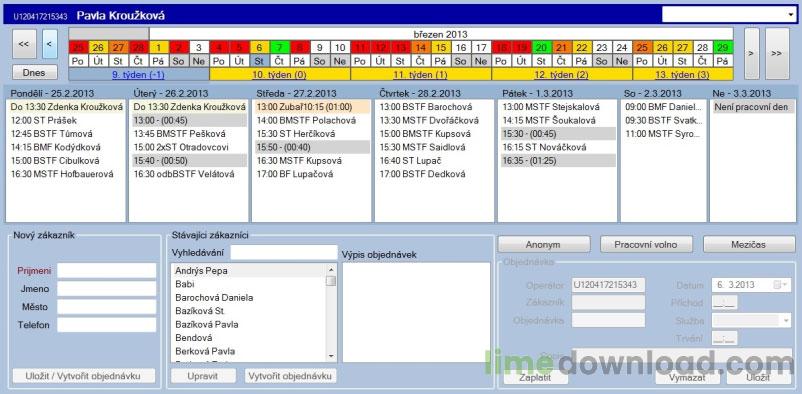Focus the Příjmení input field
This screenshot has height=394, width=802.
(x=106, y=271)
